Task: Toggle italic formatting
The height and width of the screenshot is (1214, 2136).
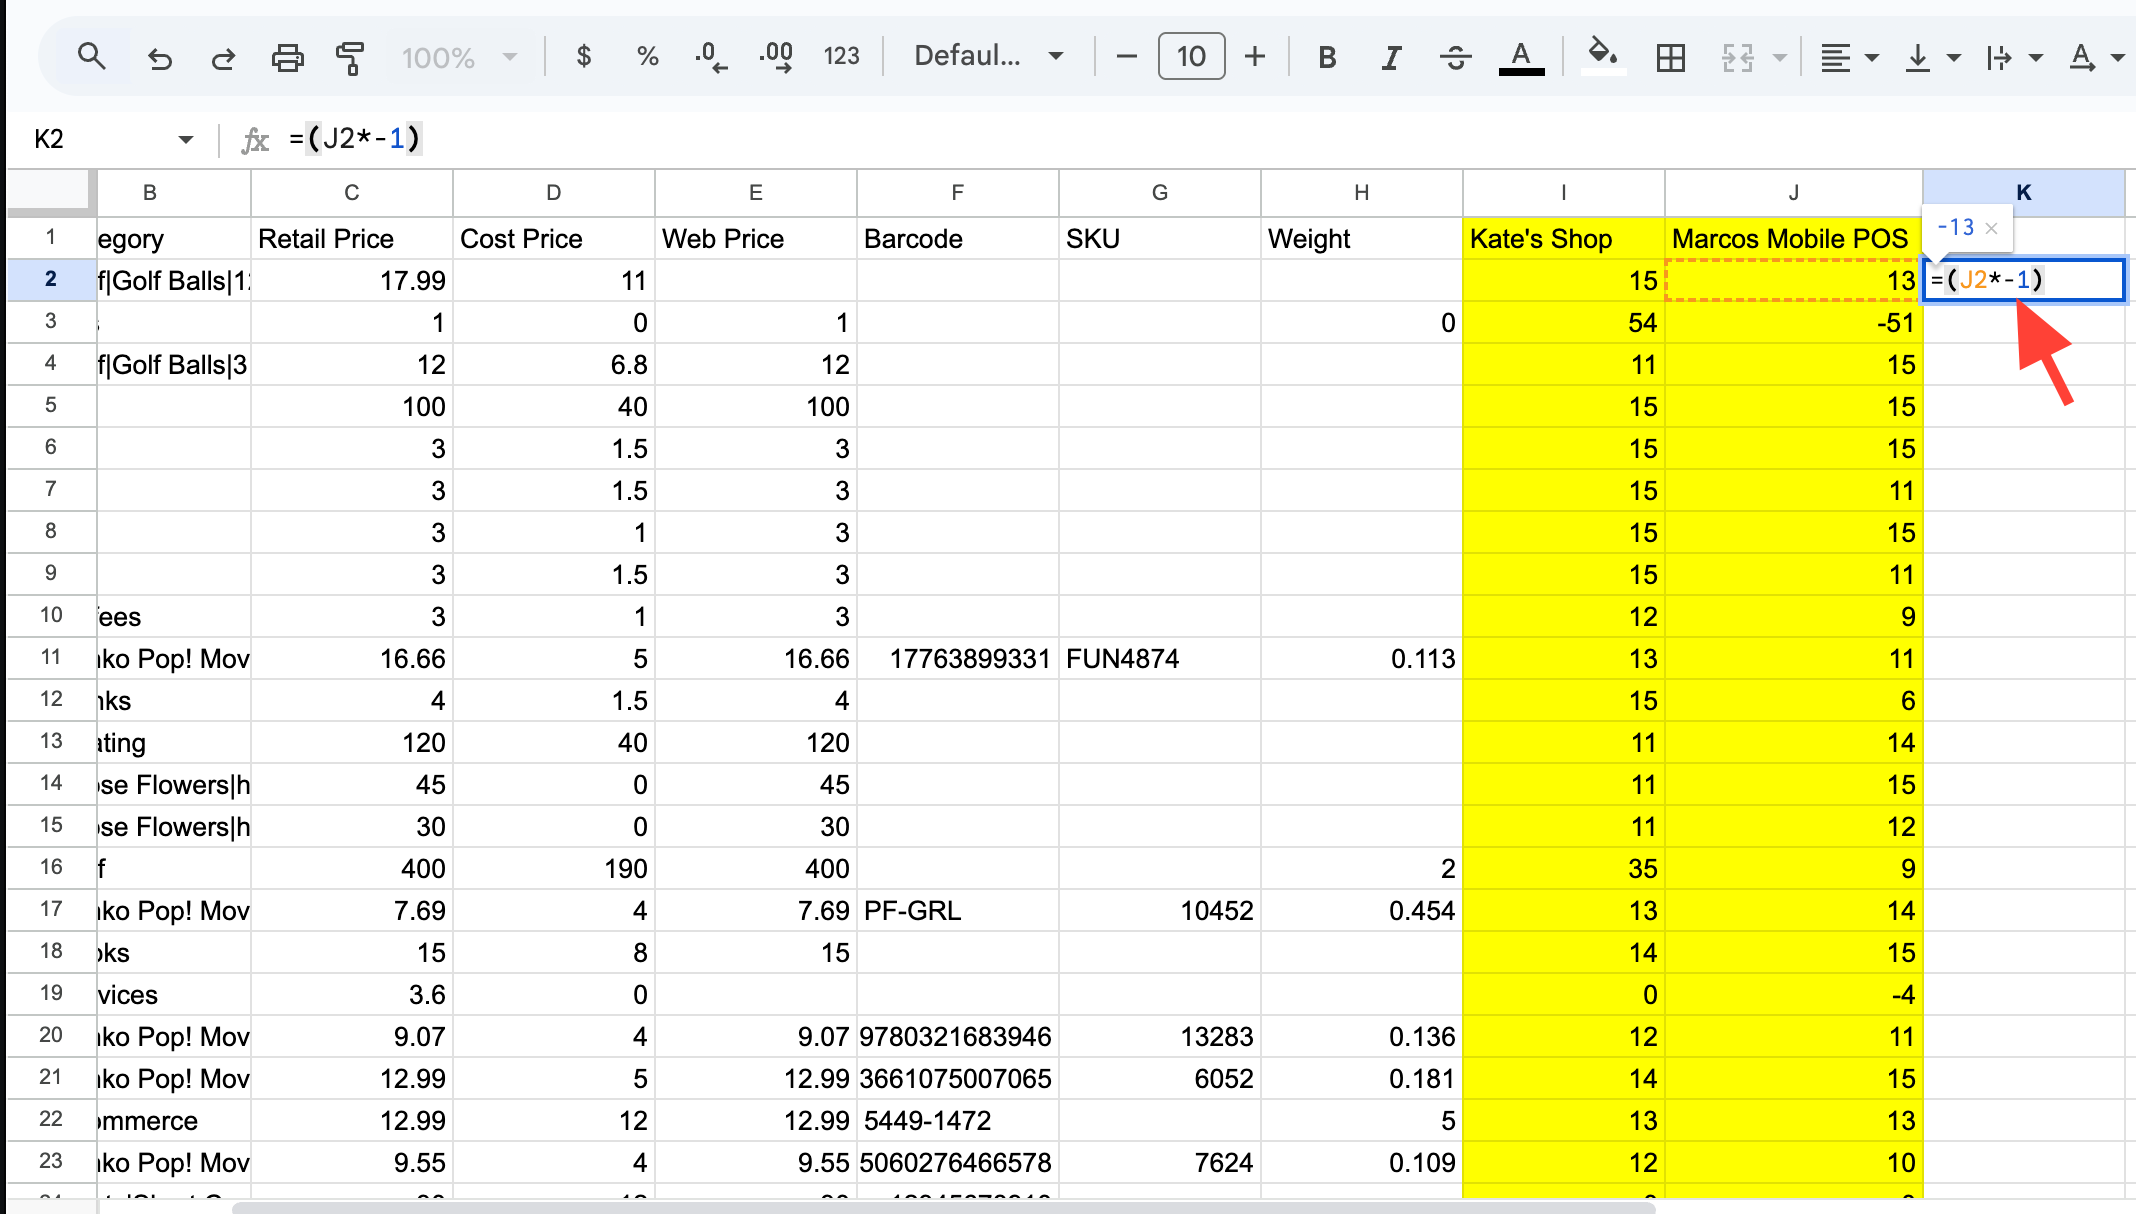Action: (x=1390, y=57)
